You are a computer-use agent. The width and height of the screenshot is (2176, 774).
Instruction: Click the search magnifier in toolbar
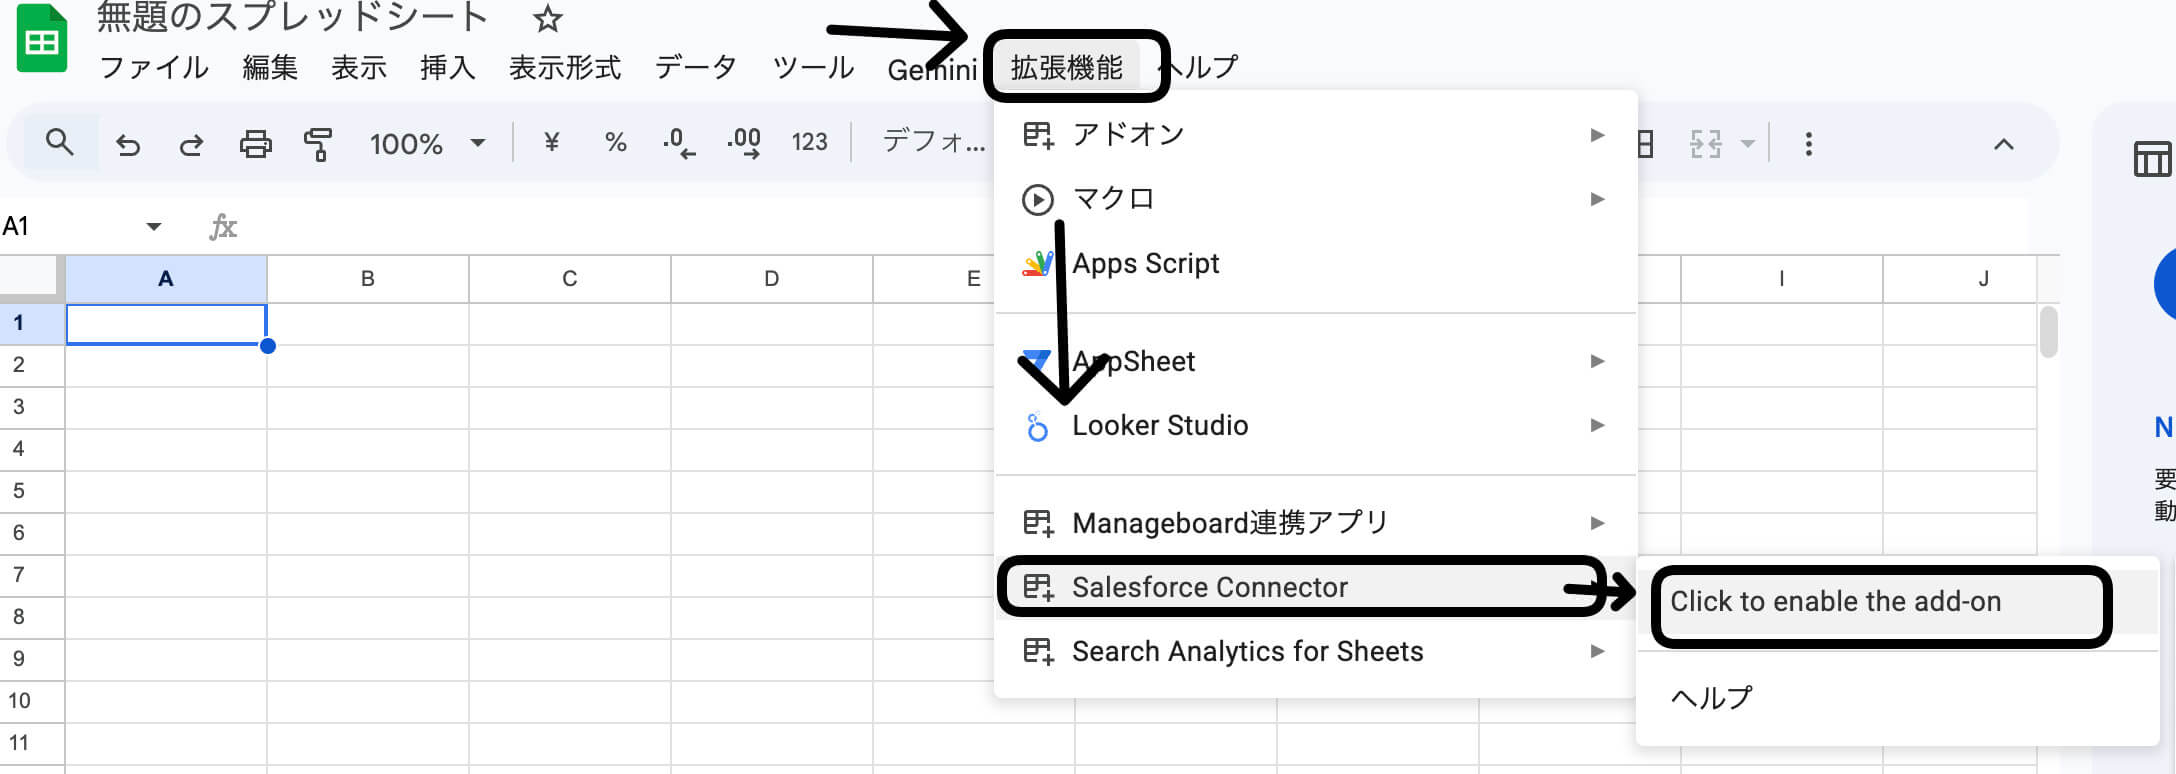coord(60,143)
